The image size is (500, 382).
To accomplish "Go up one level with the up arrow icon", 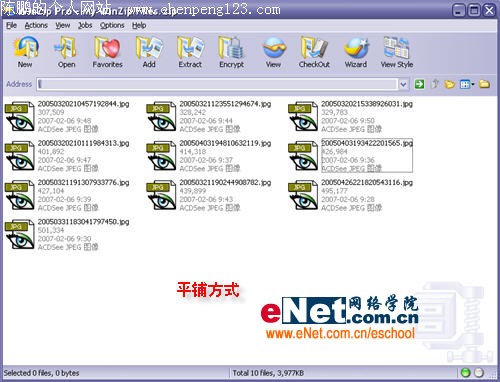I will click(x=435, y=84).
